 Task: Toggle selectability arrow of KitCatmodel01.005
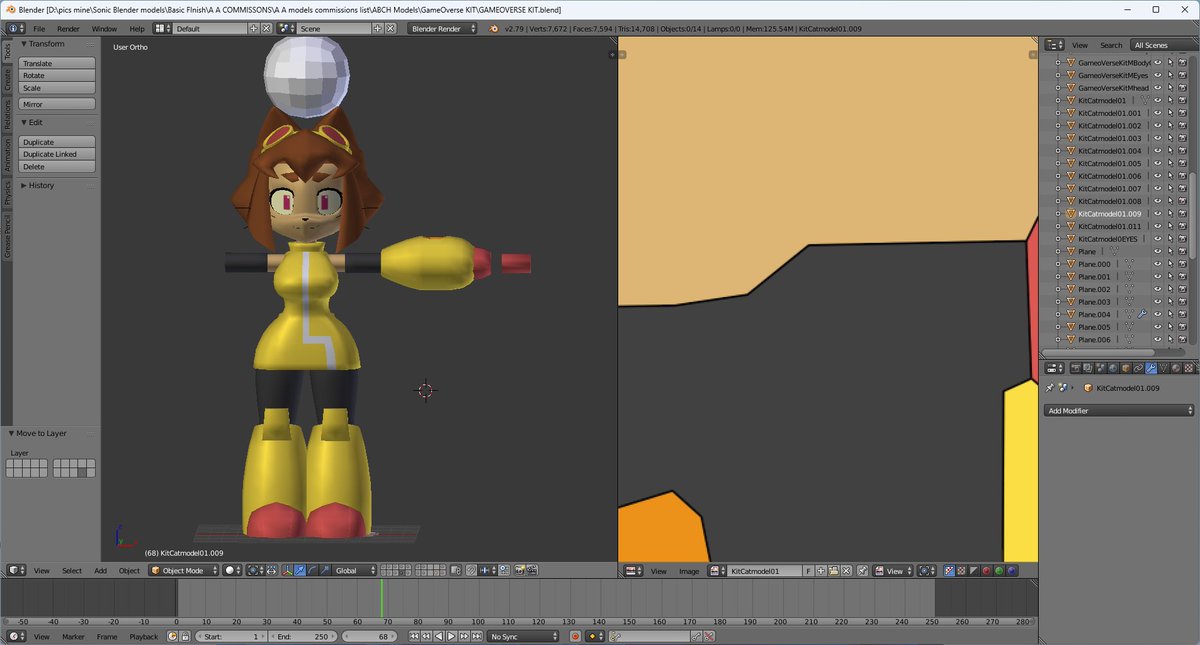tap(1170, 163)
